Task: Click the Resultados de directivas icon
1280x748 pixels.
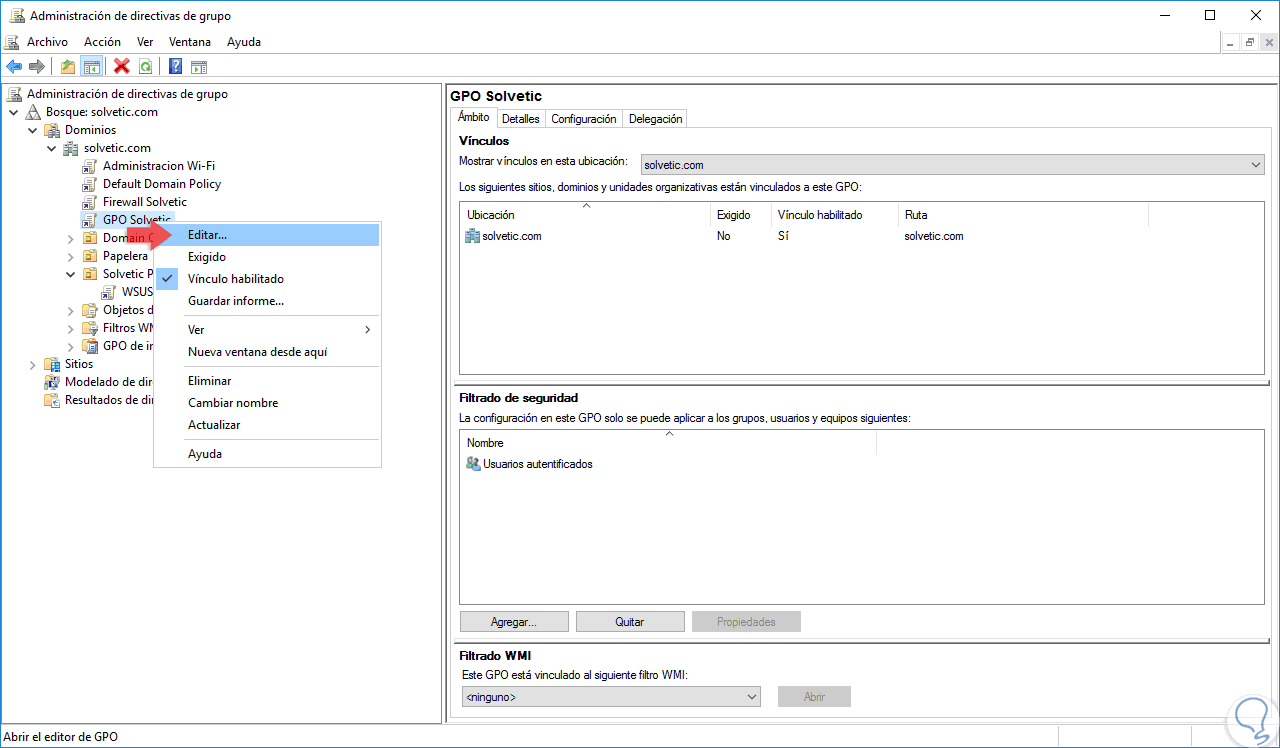Action: 52,400
